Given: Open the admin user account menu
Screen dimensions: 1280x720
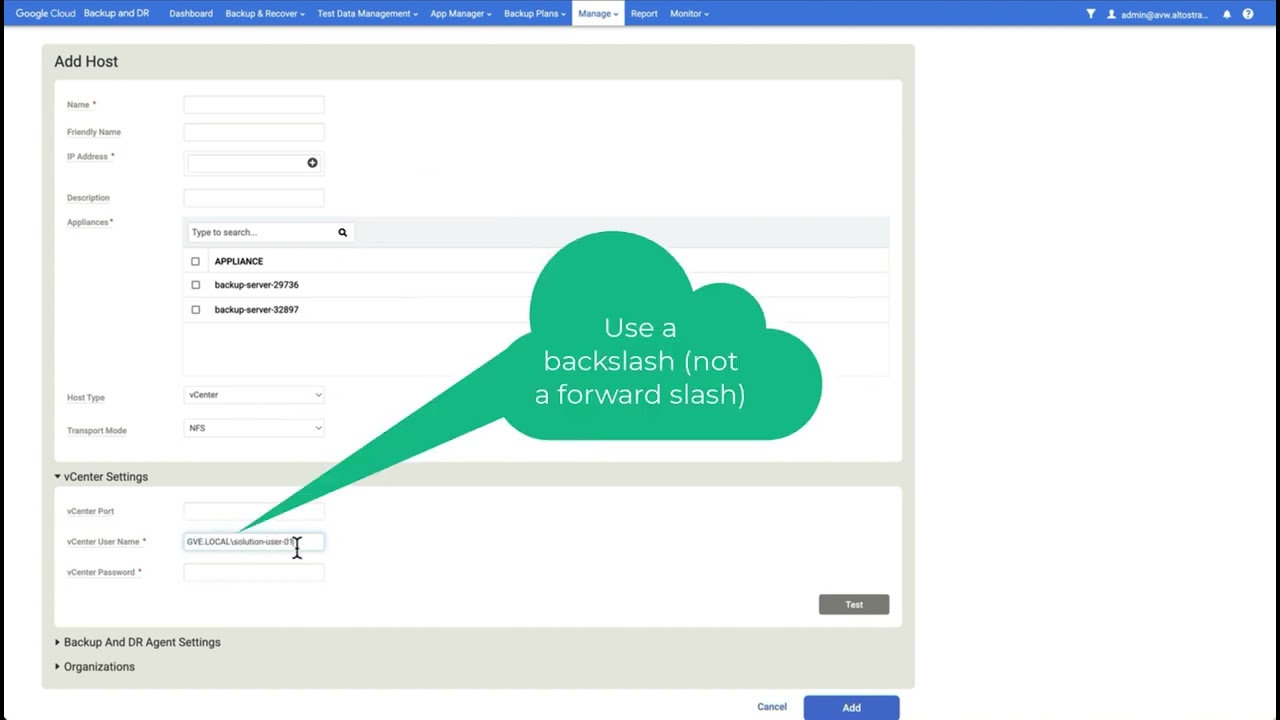Looking at the screenshot, I should pos(1157,14).
